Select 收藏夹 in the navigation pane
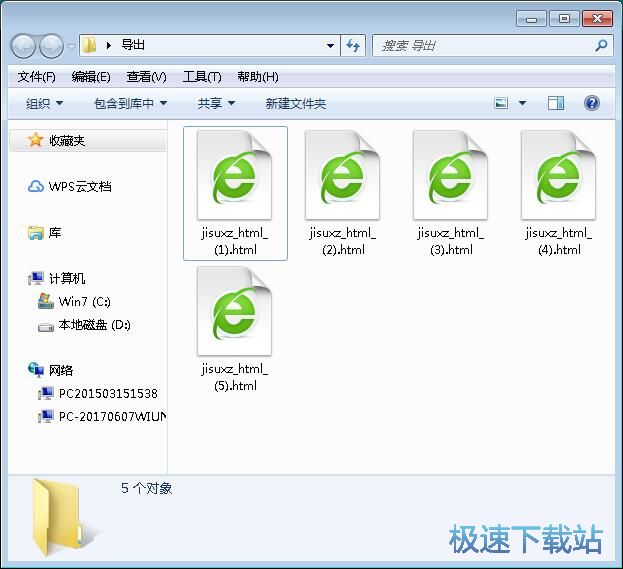The image size is (623, 569). point(88,140)
